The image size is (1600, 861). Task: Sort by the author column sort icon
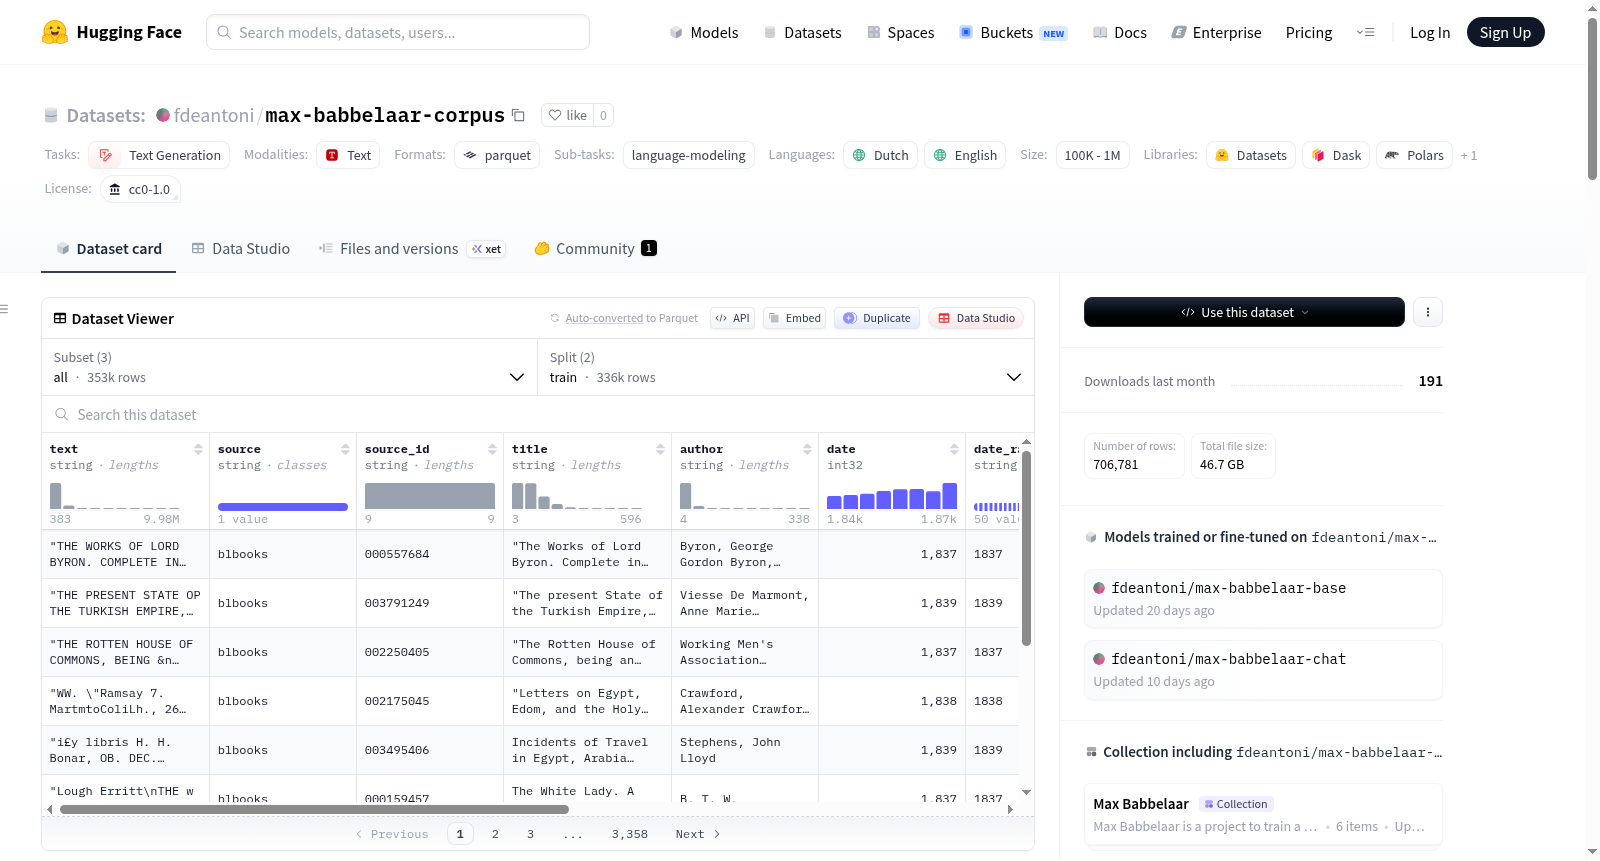(807, 449)
